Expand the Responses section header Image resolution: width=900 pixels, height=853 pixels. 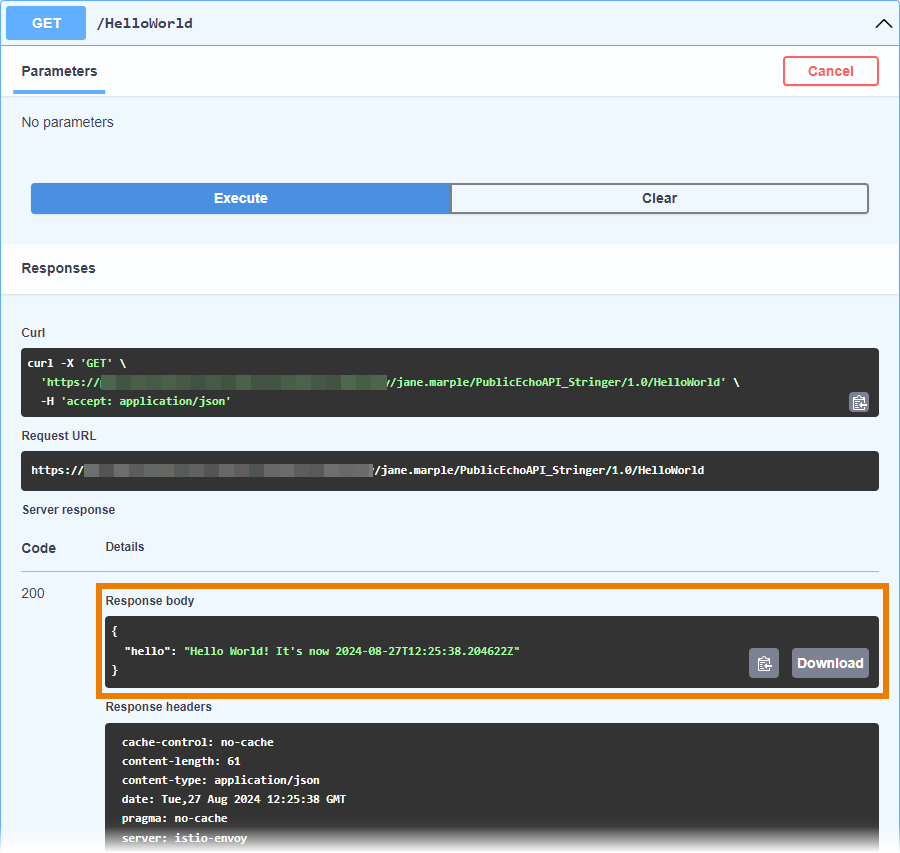click(x=58, y=268)
